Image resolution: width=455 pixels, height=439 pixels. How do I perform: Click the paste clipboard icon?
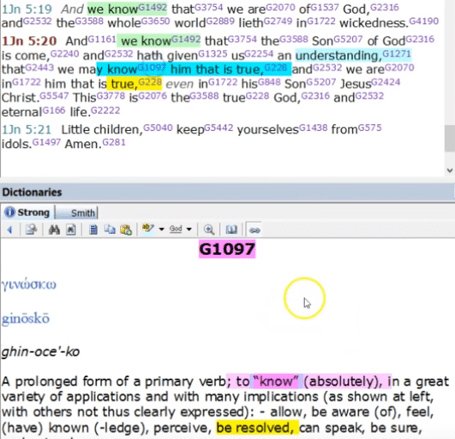pyautogui.click(x=126, y=230)
